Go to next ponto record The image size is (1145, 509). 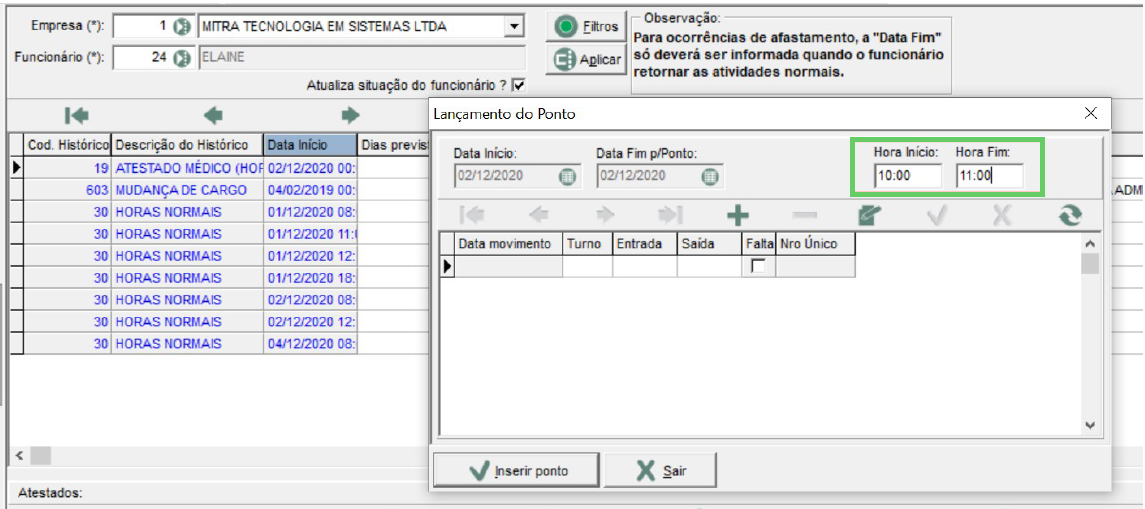click(606, 215)
